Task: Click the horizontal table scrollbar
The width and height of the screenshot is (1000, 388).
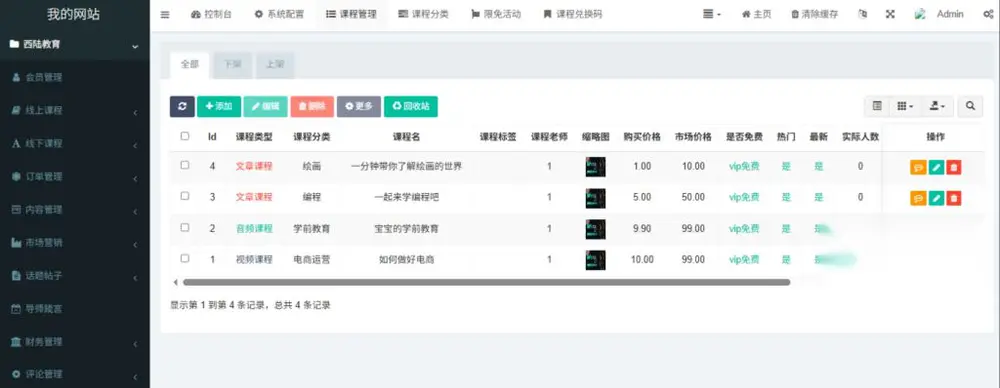Action: point(486,282)
